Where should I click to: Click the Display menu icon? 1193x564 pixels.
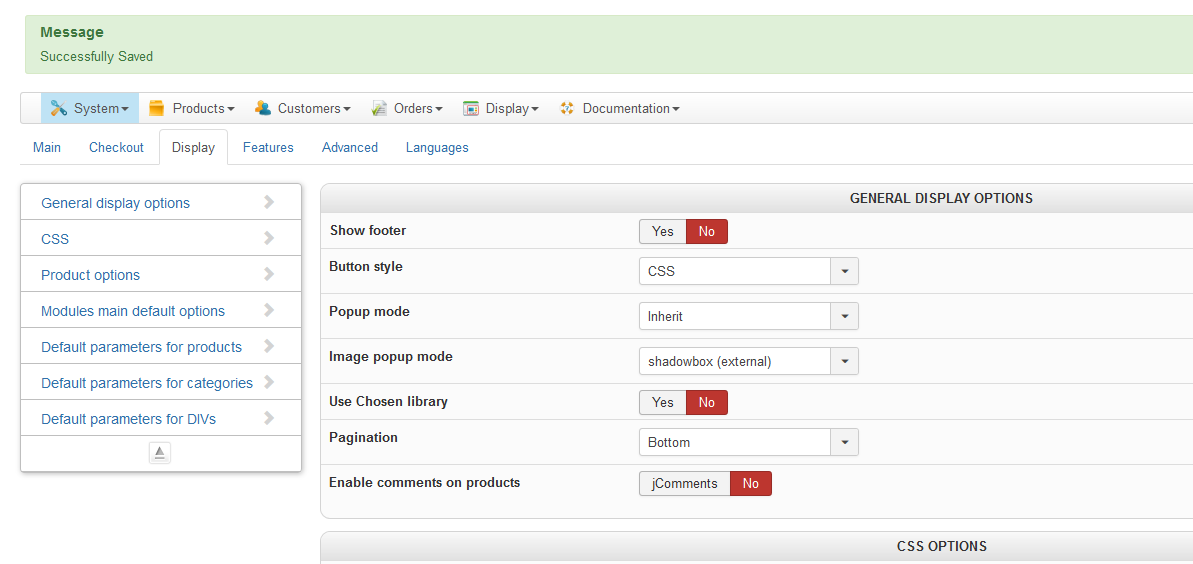(x=471, y=108)
